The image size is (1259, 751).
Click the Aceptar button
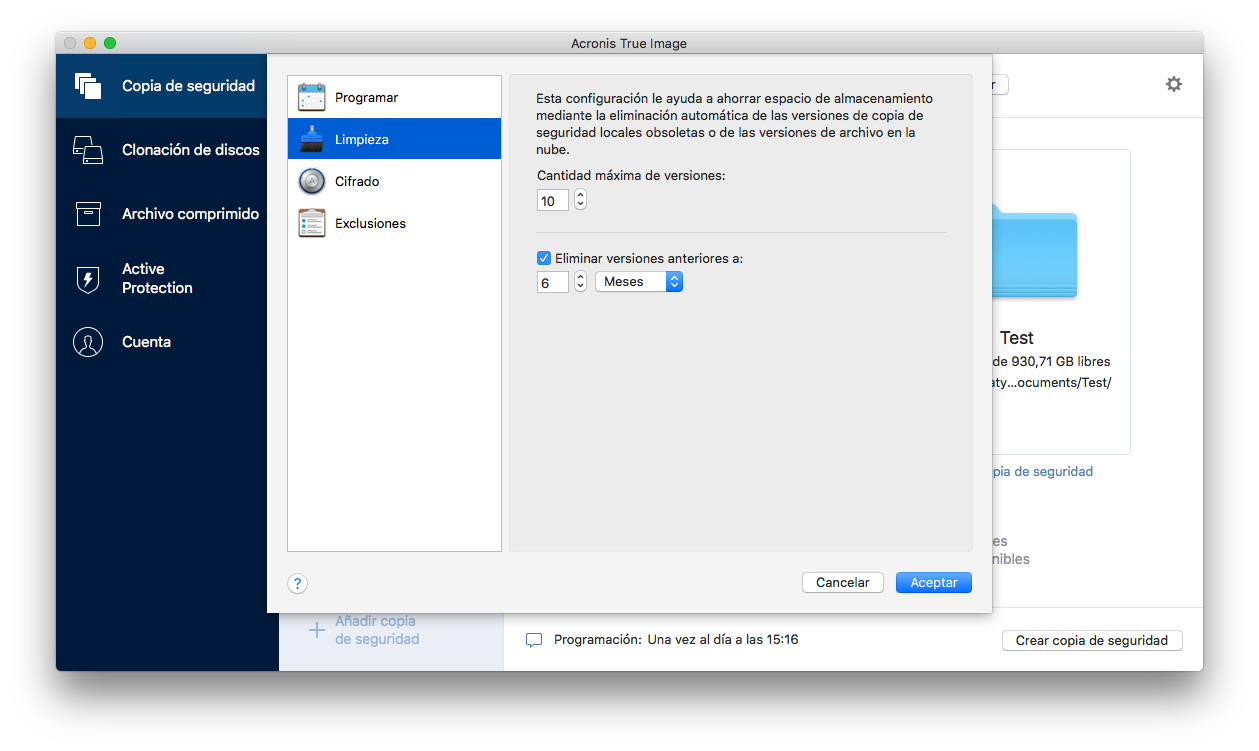click(932, 582)
